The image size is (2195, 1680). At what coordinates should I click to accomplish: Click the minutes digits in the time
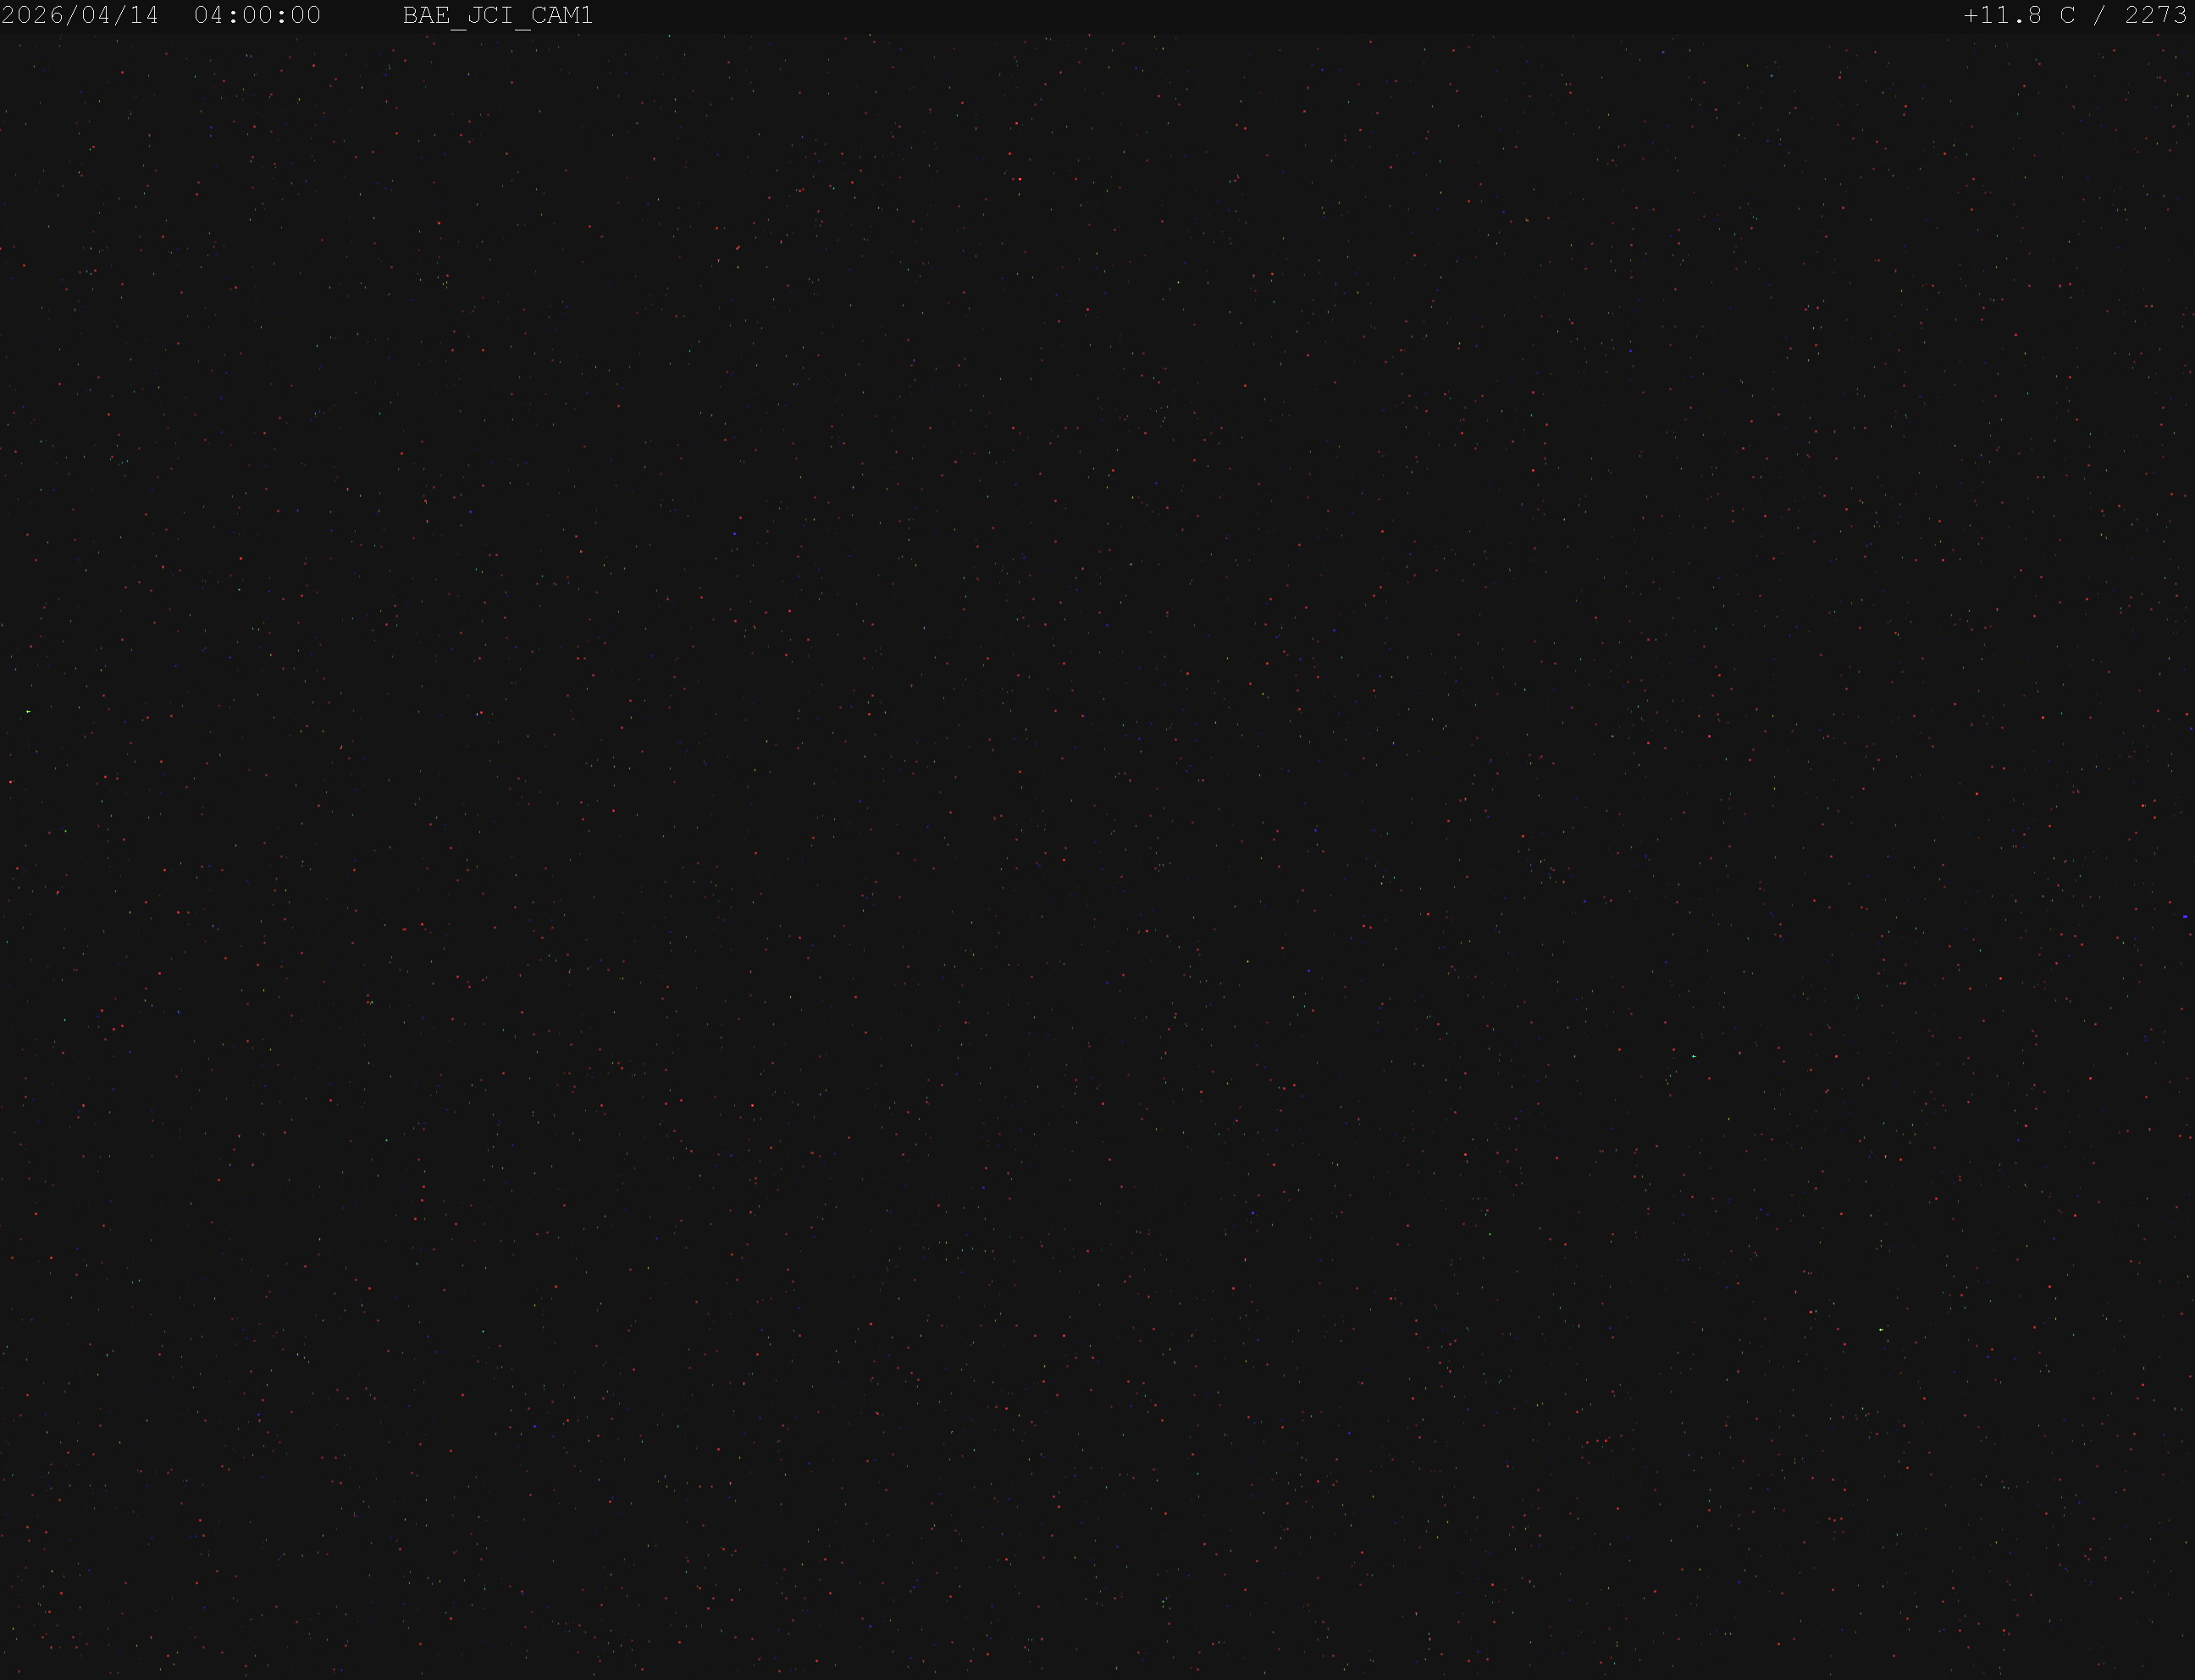(257, 16)
